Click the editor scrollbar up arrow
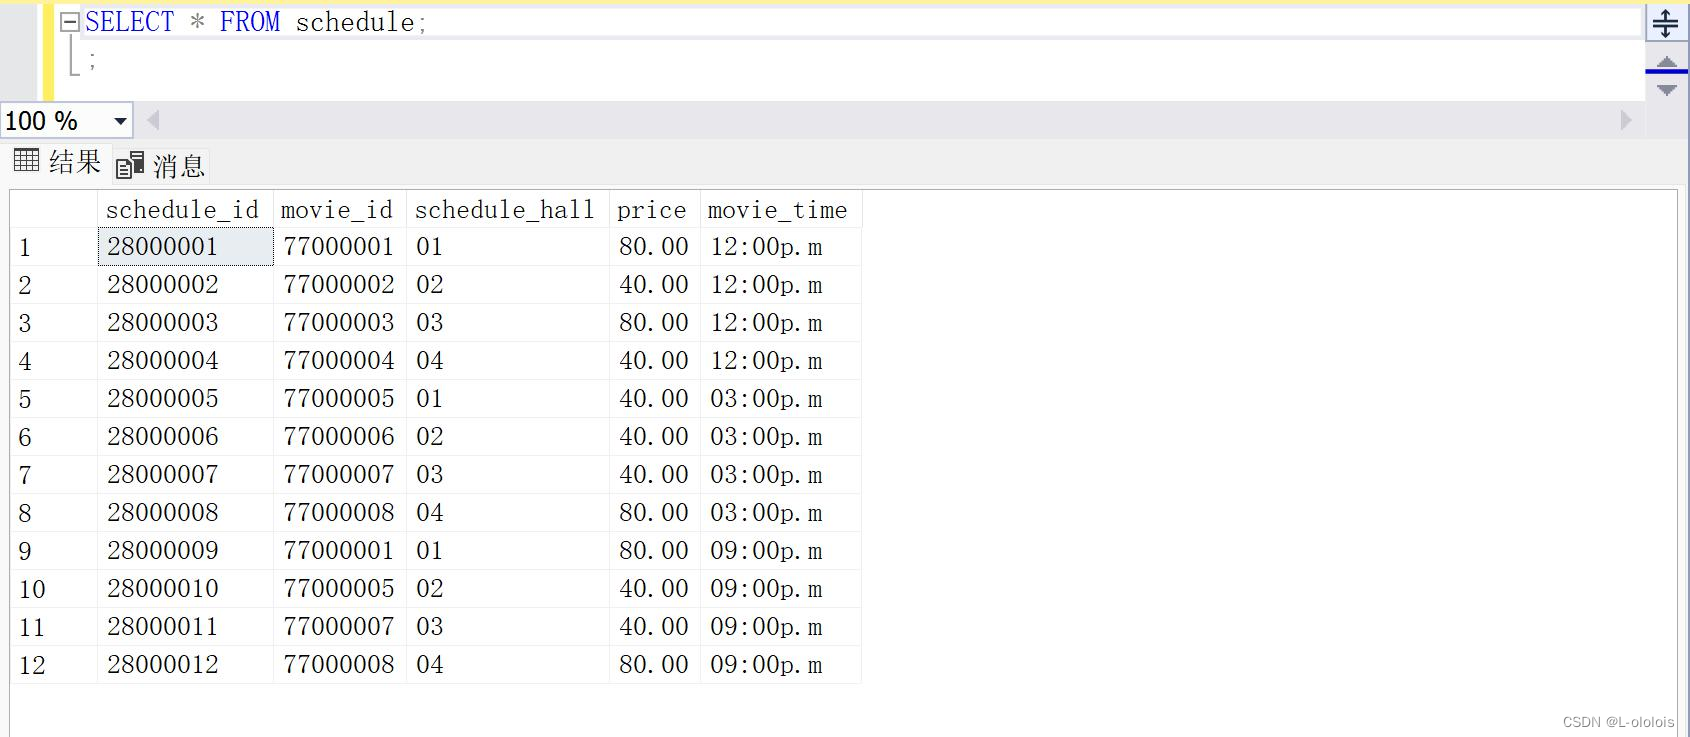The height and width of the screenshot is (737, 1690). [1666, 62]
